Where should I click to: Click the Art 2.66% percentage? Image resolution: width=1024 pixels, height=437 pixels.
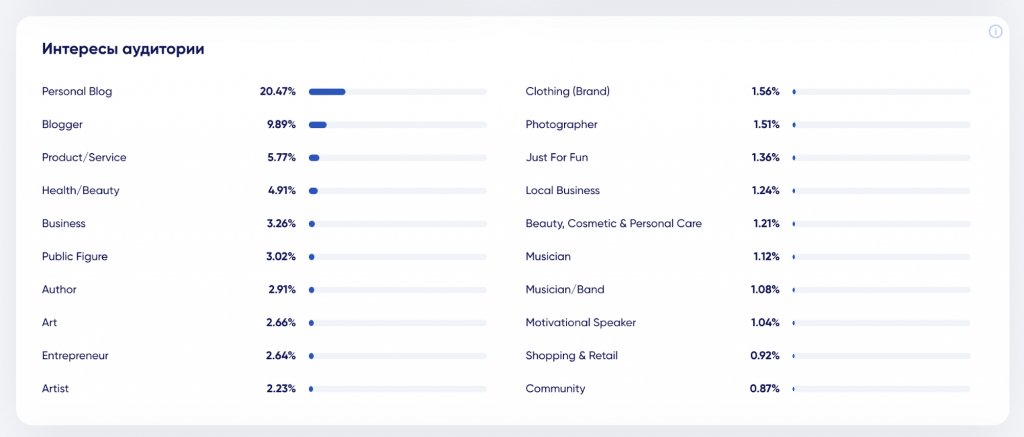pos(281,323)
